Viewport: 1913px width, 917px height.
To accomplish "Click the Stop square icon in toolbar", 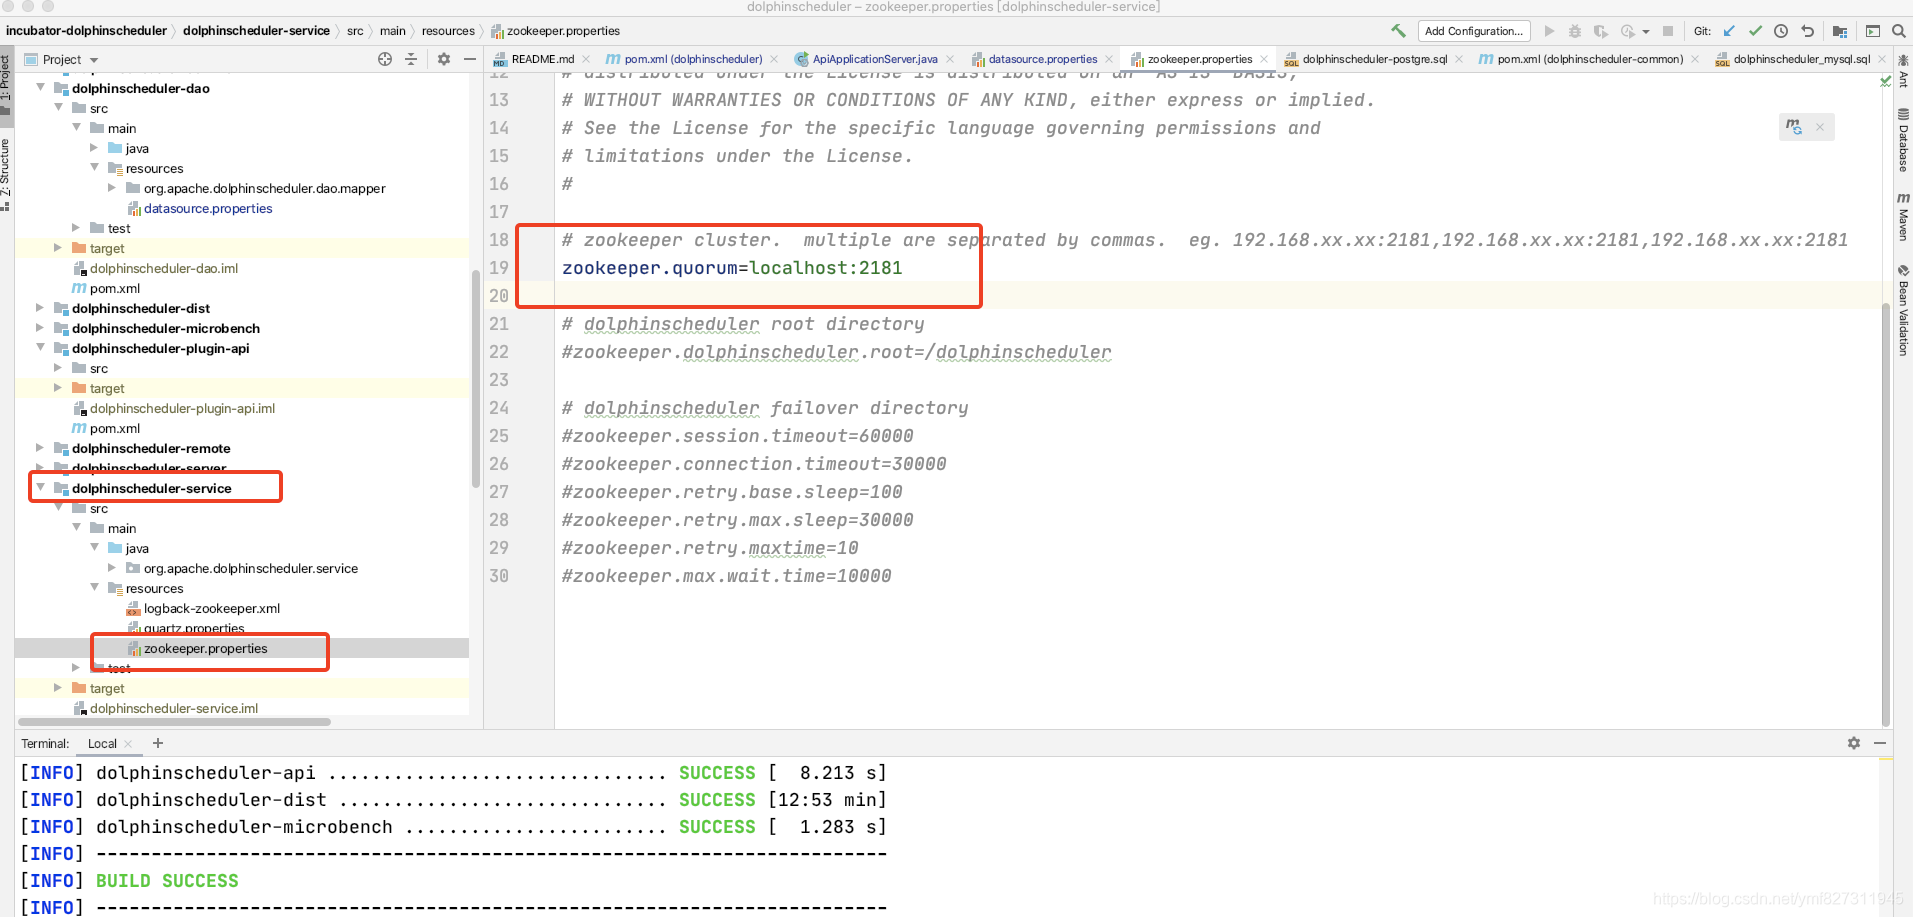I will point(1668,31).
